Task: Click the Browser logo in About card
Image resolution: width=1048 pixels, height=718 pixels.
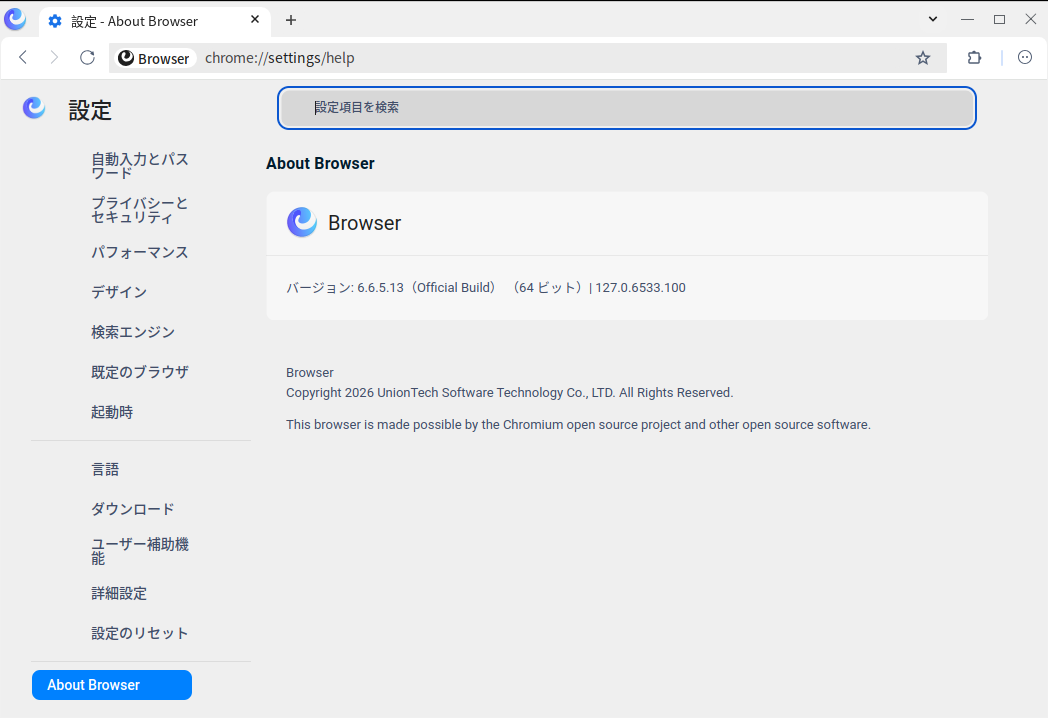Action: click(302, 222)
